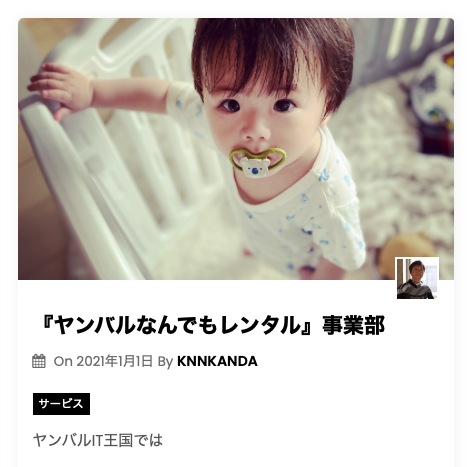The width and height of the screenshot is (474, 467).
Task: Click the calendar icon beside the post date
Action: coord(39,361)
